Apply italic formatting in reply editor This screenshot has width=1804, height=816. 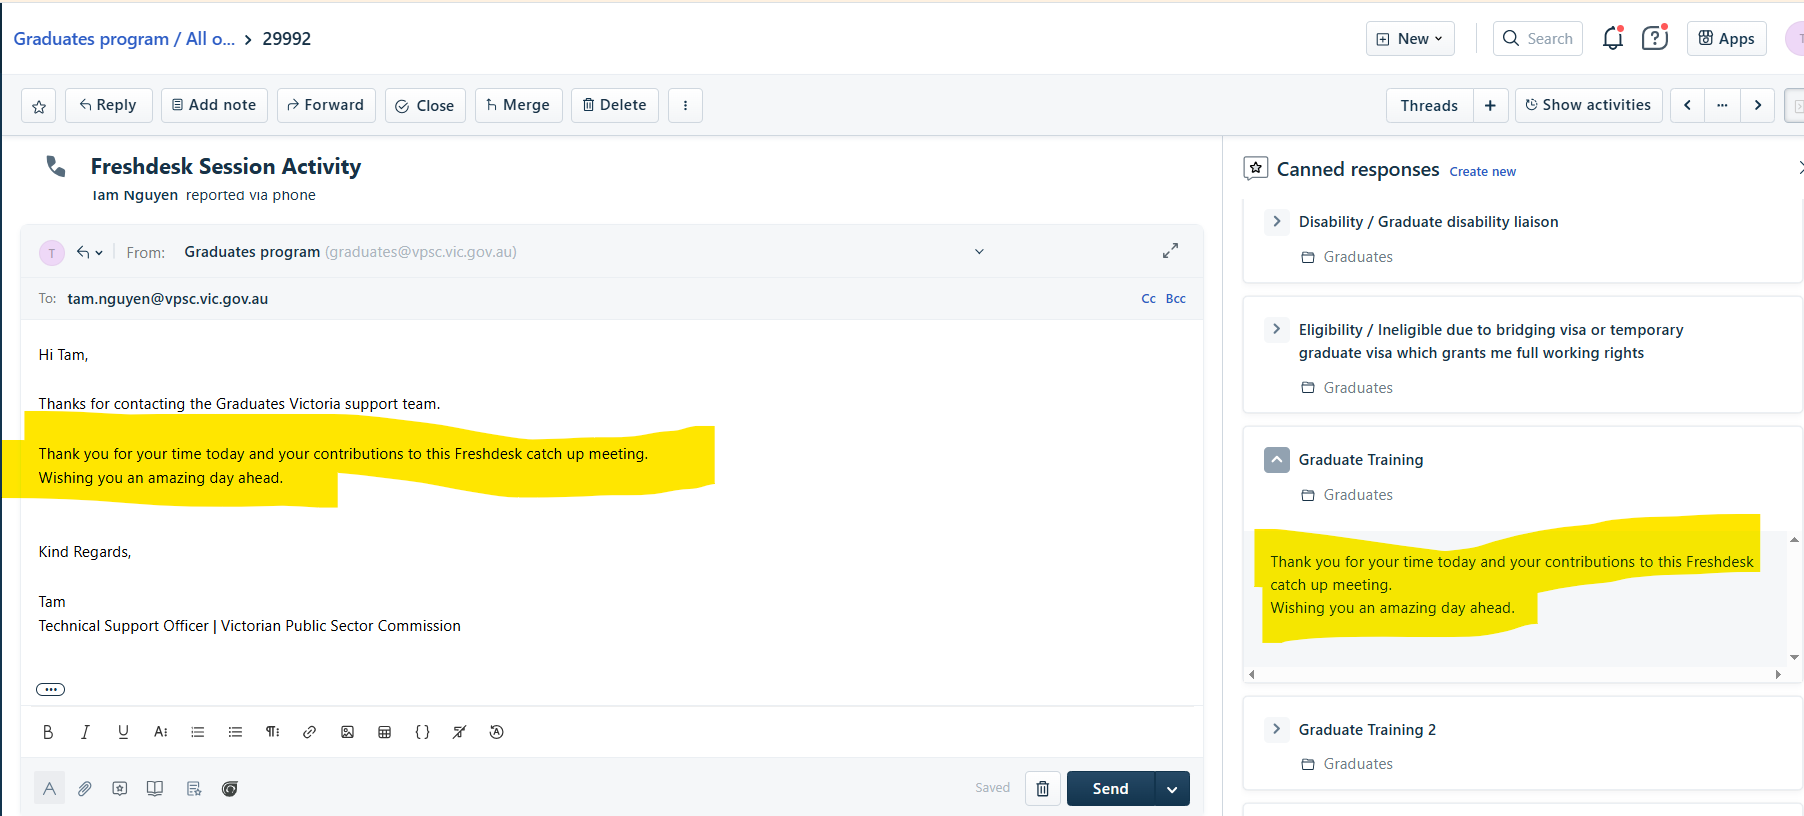pos(85,732)
